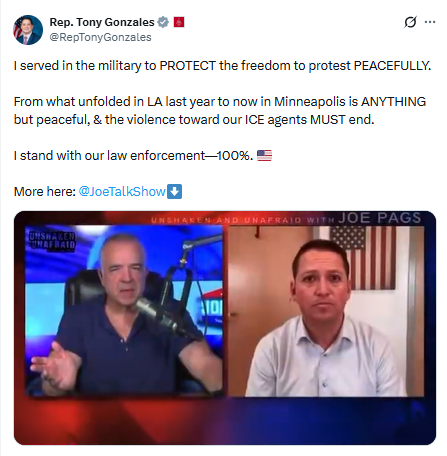Viewport: 447px width, 456px height.
Task: Open Rep. Tony Gonzales profile avatar
Action: (x=28, y=30)
